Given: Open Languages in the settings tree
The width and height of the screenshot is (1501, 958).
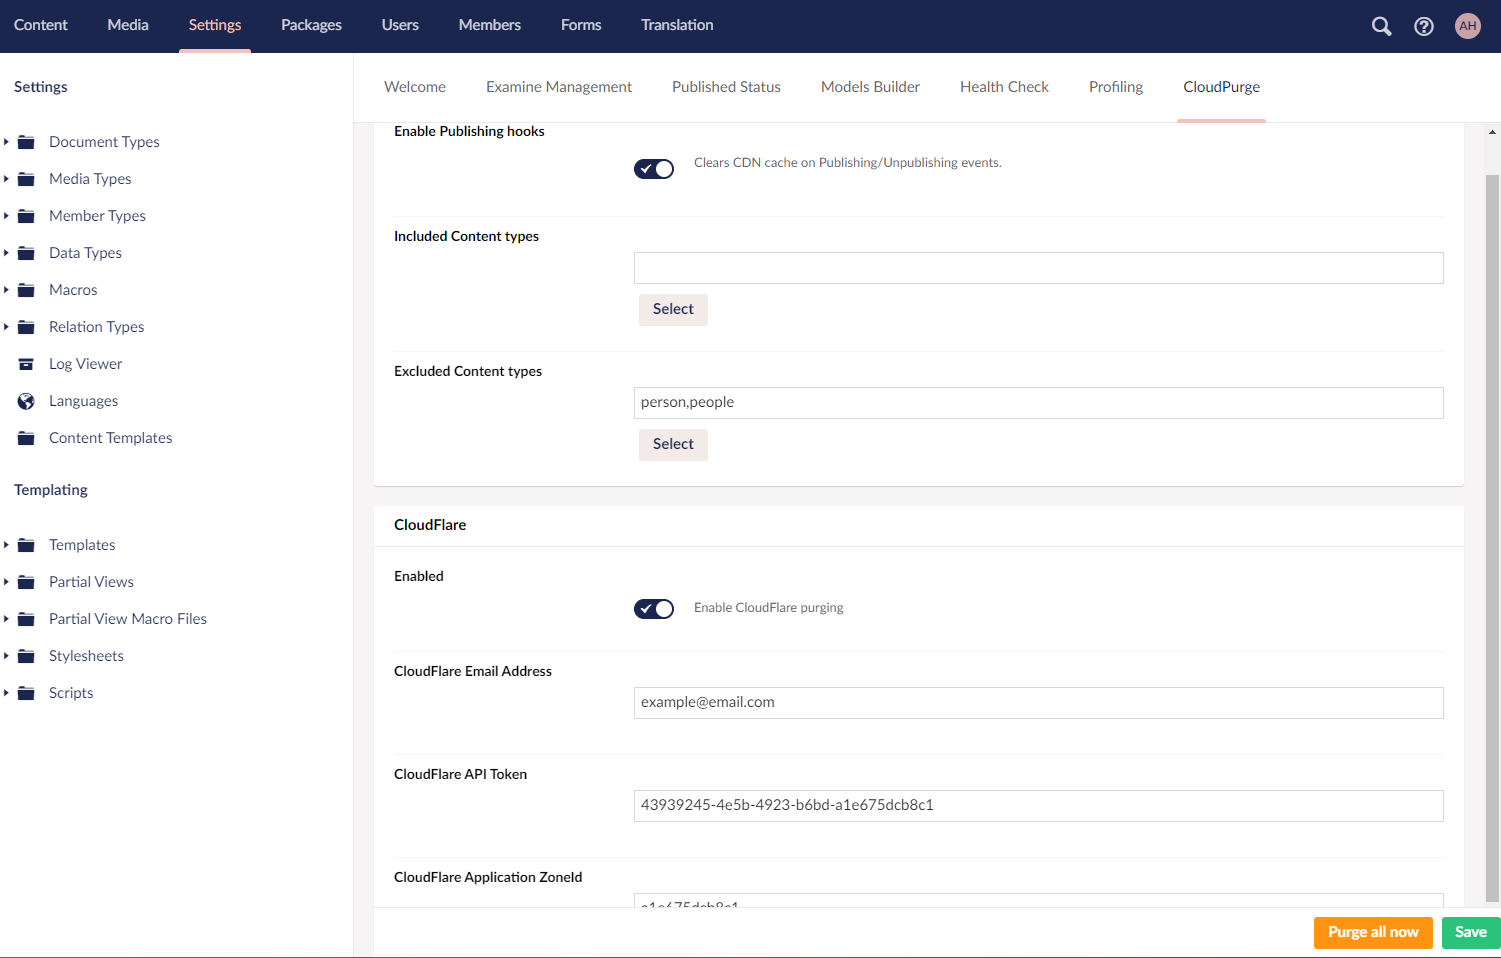Looking at the screenshot, I should [x=83, y=401].
